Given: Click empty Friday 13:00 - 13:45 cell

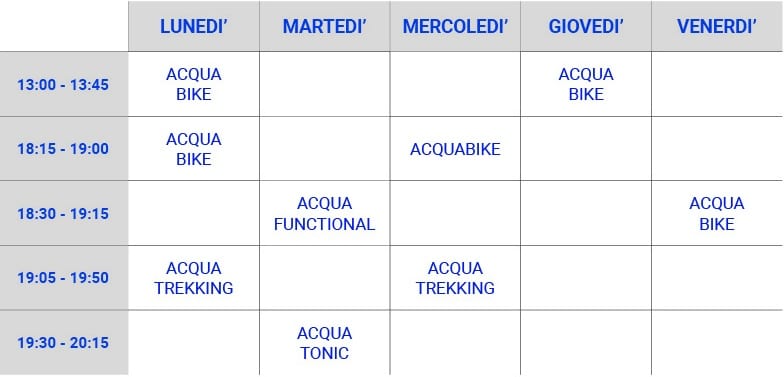Looking at the screenshot, I should tap(717, 84).
